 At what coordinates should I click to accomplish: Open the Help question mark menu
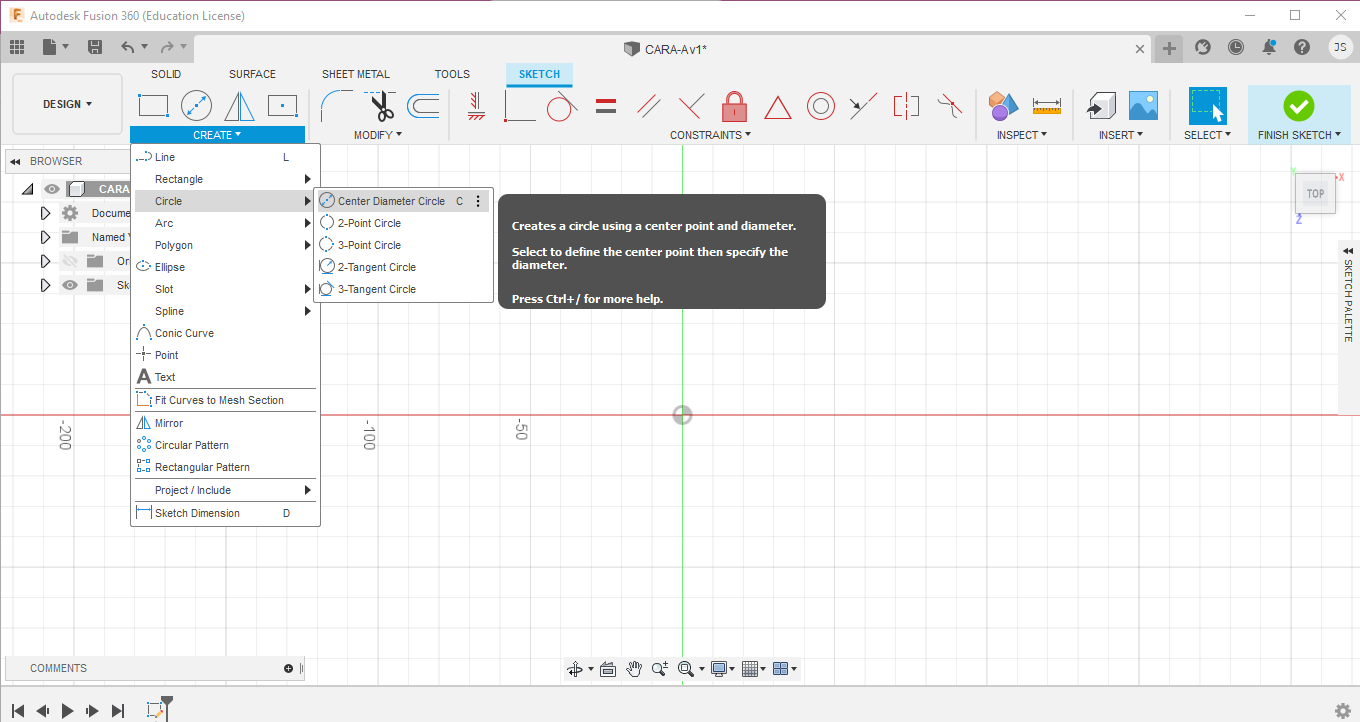click(1301, 47)
